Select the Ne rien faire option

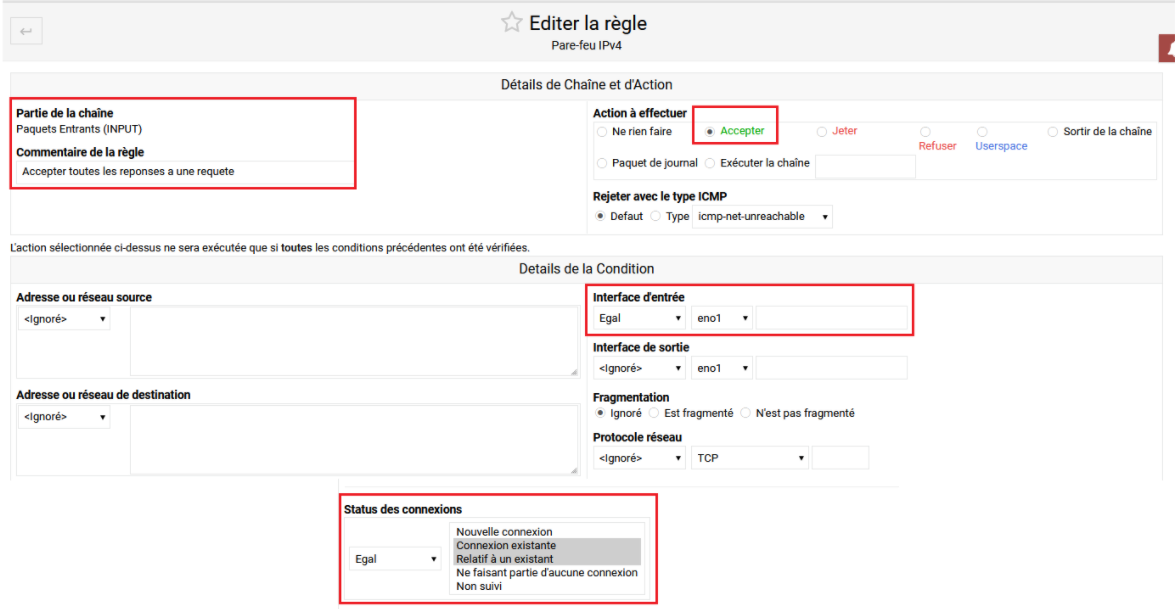pyautogui.click(x=601, y=131)
